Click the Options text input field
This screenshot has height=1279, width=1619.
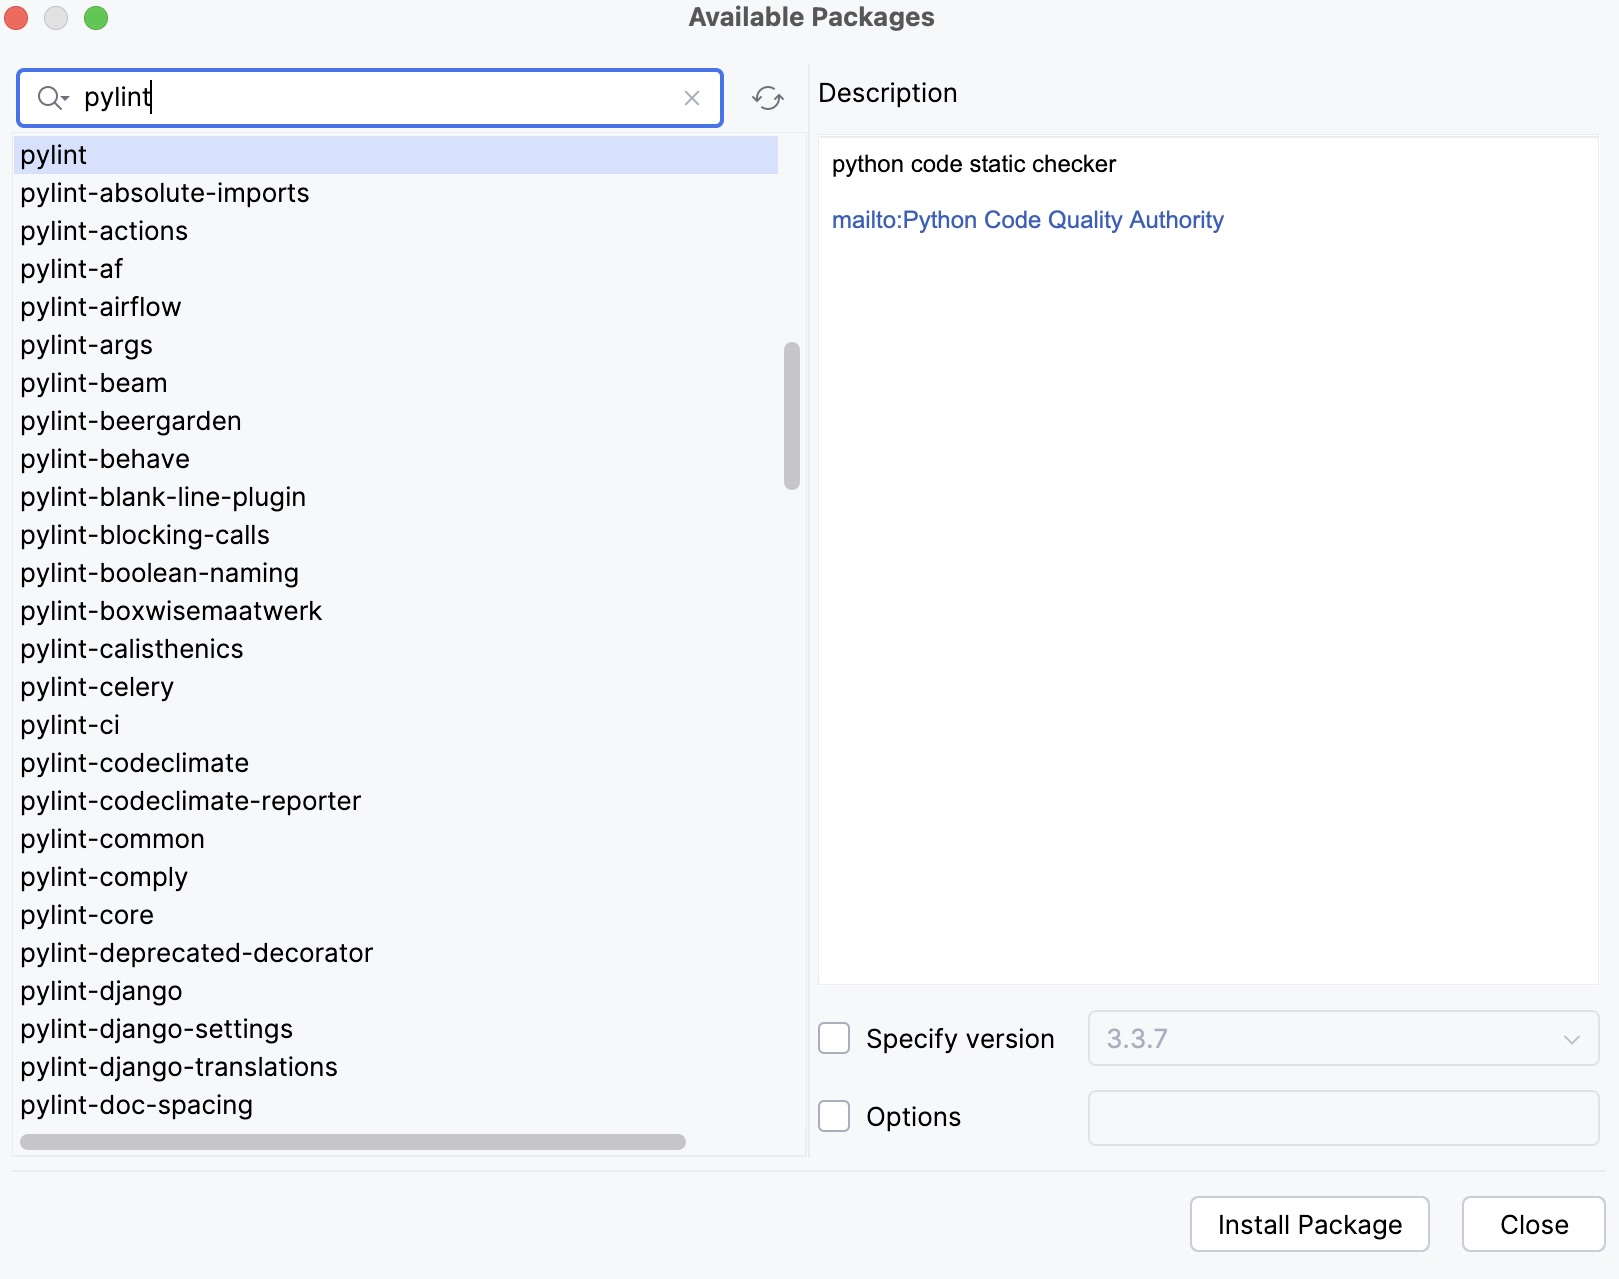click(x=1343, y=1117)
